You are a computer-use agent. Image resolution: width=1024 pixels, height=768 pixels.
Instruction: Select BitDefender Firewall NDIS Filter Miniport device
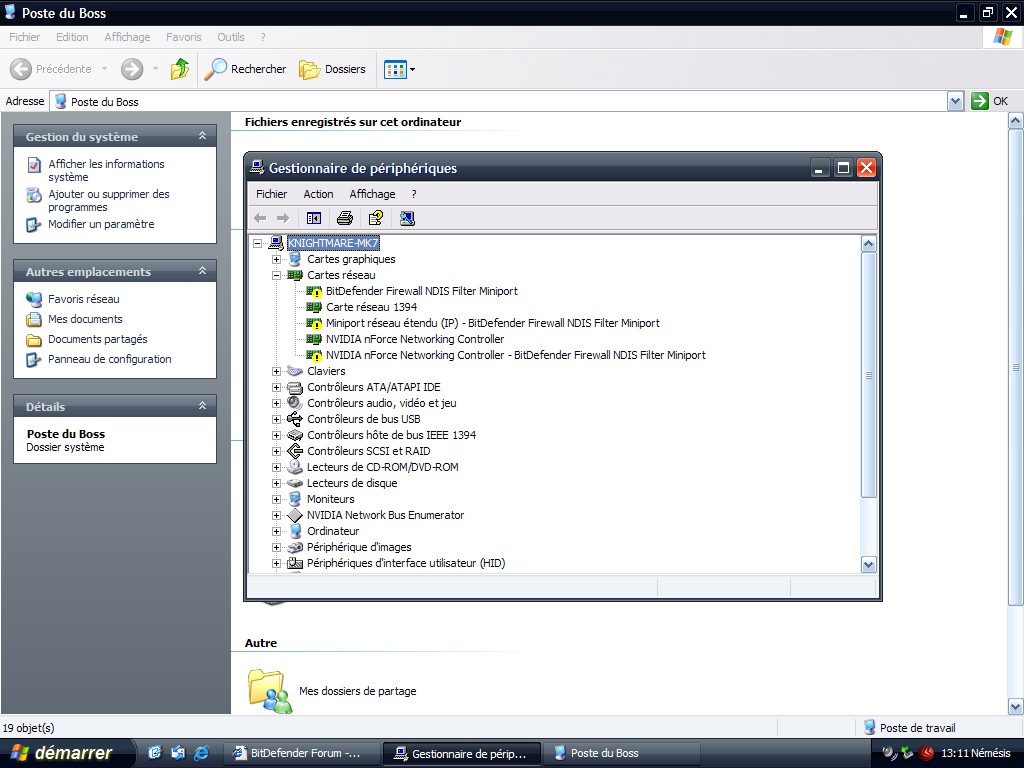click(x=421, y=291)
